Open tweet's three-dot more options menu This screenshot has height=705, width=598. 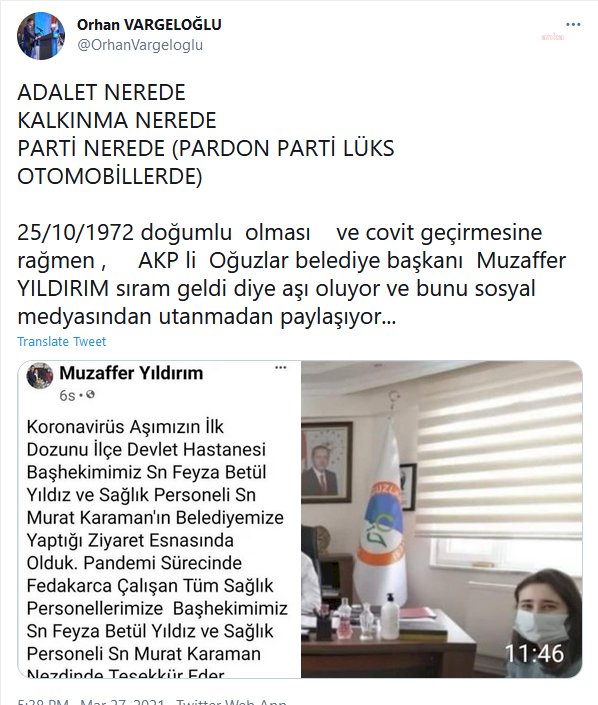(x=573, y=24)
